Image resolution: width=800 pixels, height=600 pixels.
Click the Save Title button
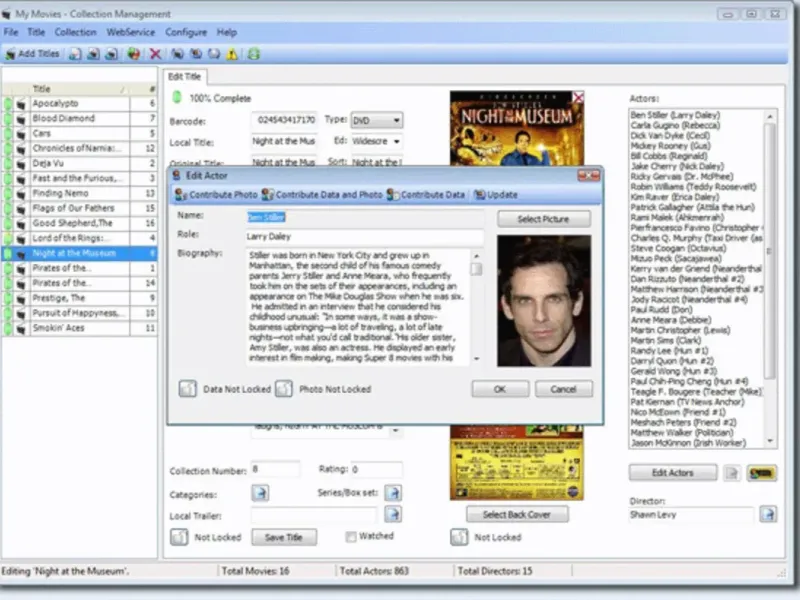point(284,537)
